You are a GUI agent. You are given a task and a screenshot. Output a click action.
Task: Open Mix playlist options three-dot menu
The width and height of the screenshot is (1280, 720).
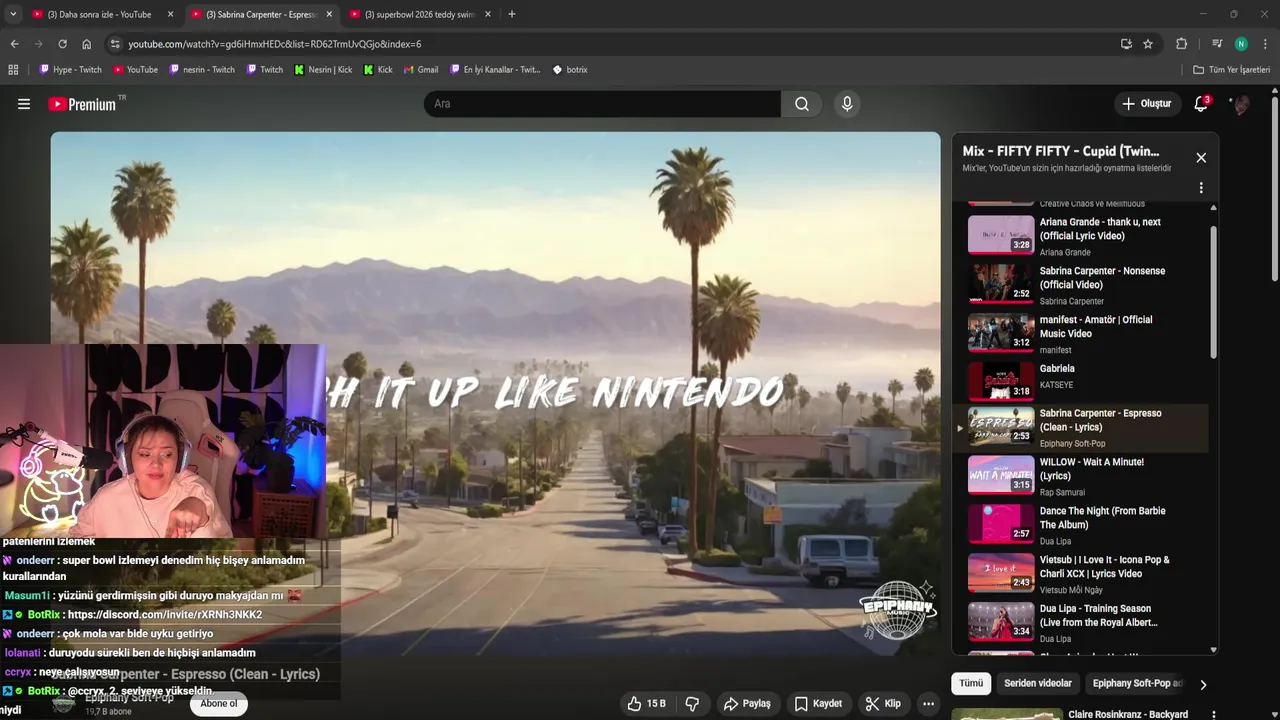click(1201, 188)
